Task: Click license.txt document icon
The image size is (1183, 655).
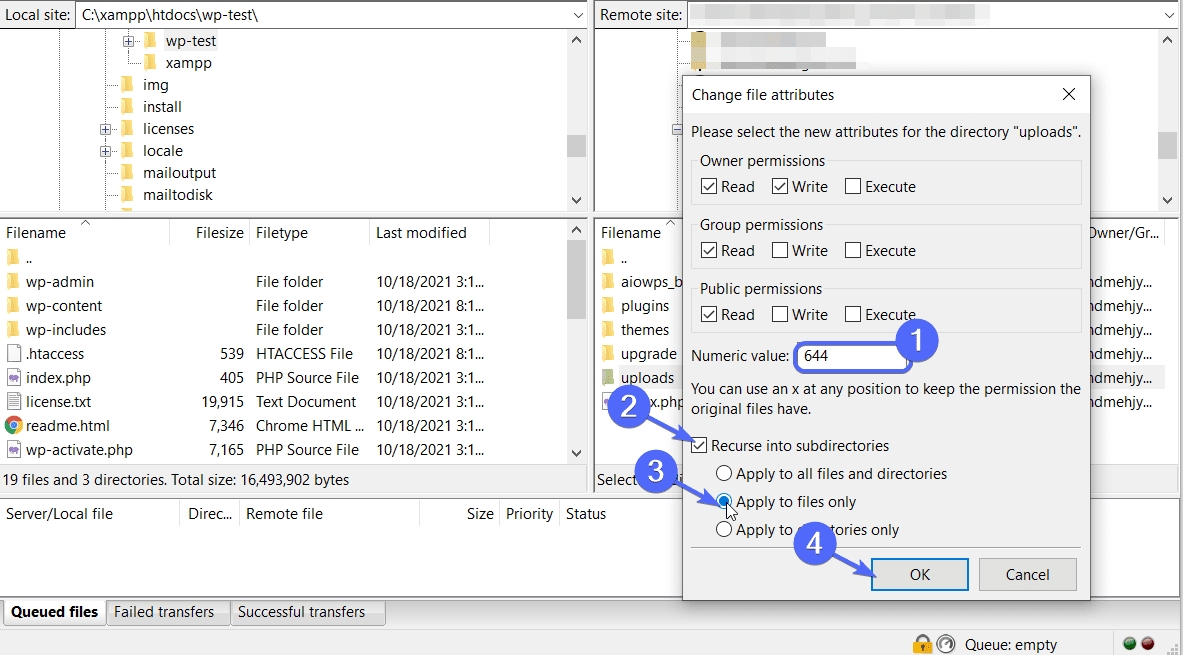Action: pyautogui.click(x=13, y=401)
